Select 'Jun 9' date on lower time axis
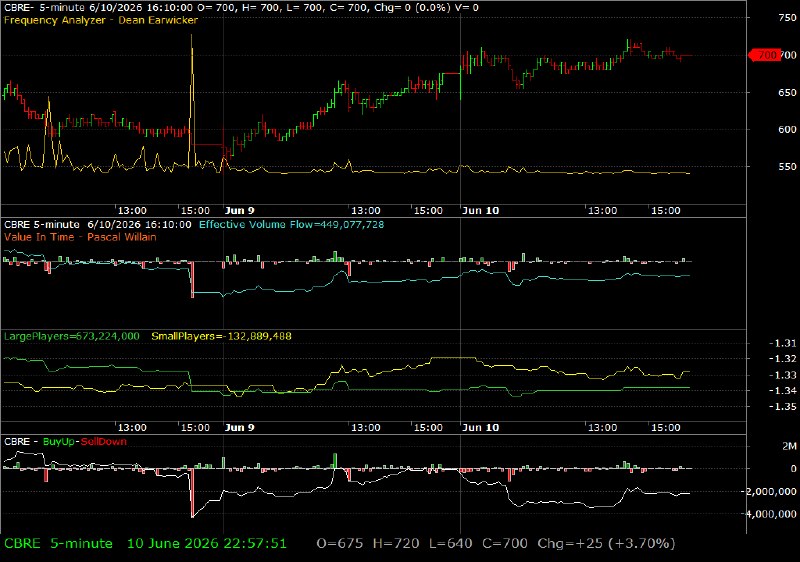 pyautogui.click(x=239, y=427)
